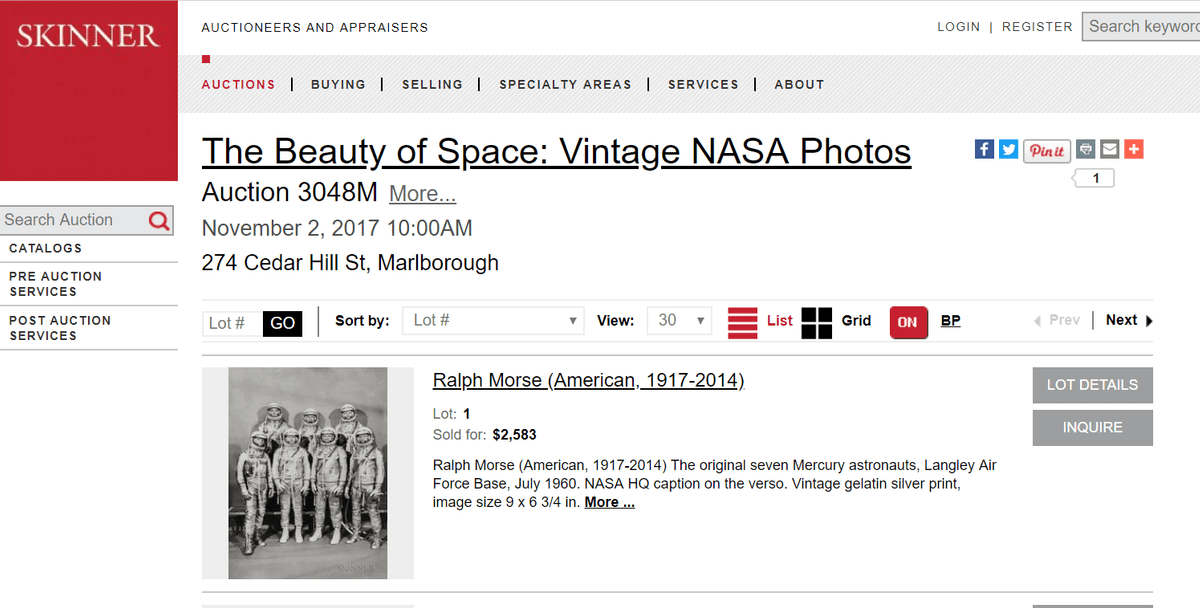1200x608 pixels.
Task: Pin the auction with the Pin it button
Action: (1046, 150)
